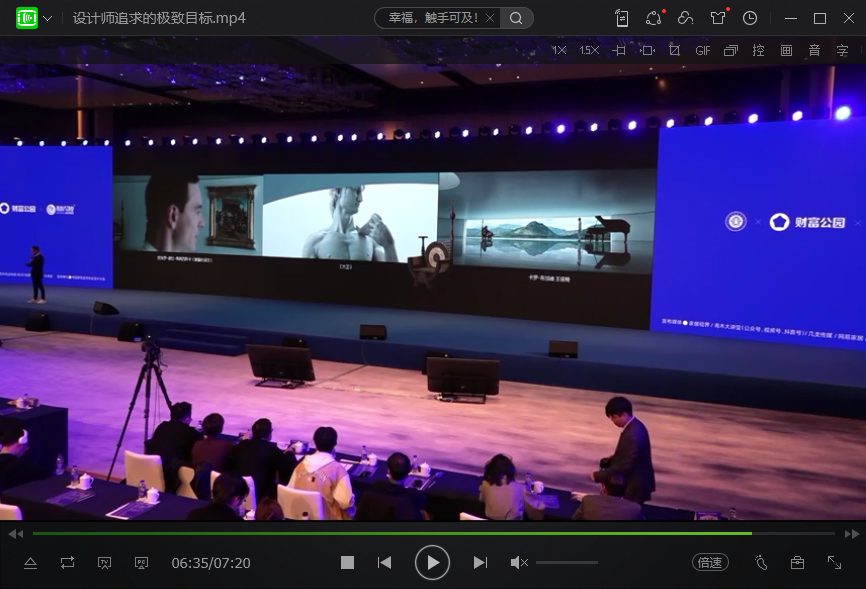Unmute the speaker volume icon
This screenshot has height=589, width=866.
[x=519, y=563]
